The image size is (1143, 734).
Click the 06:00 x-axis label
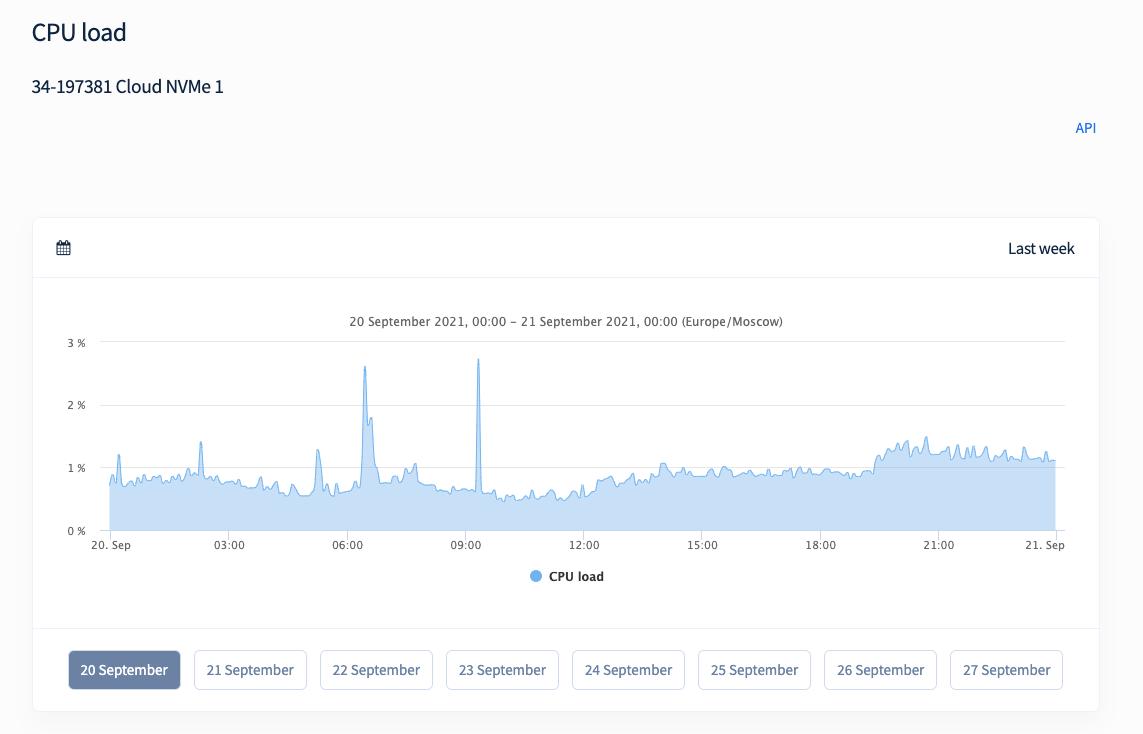pos(348,545)
